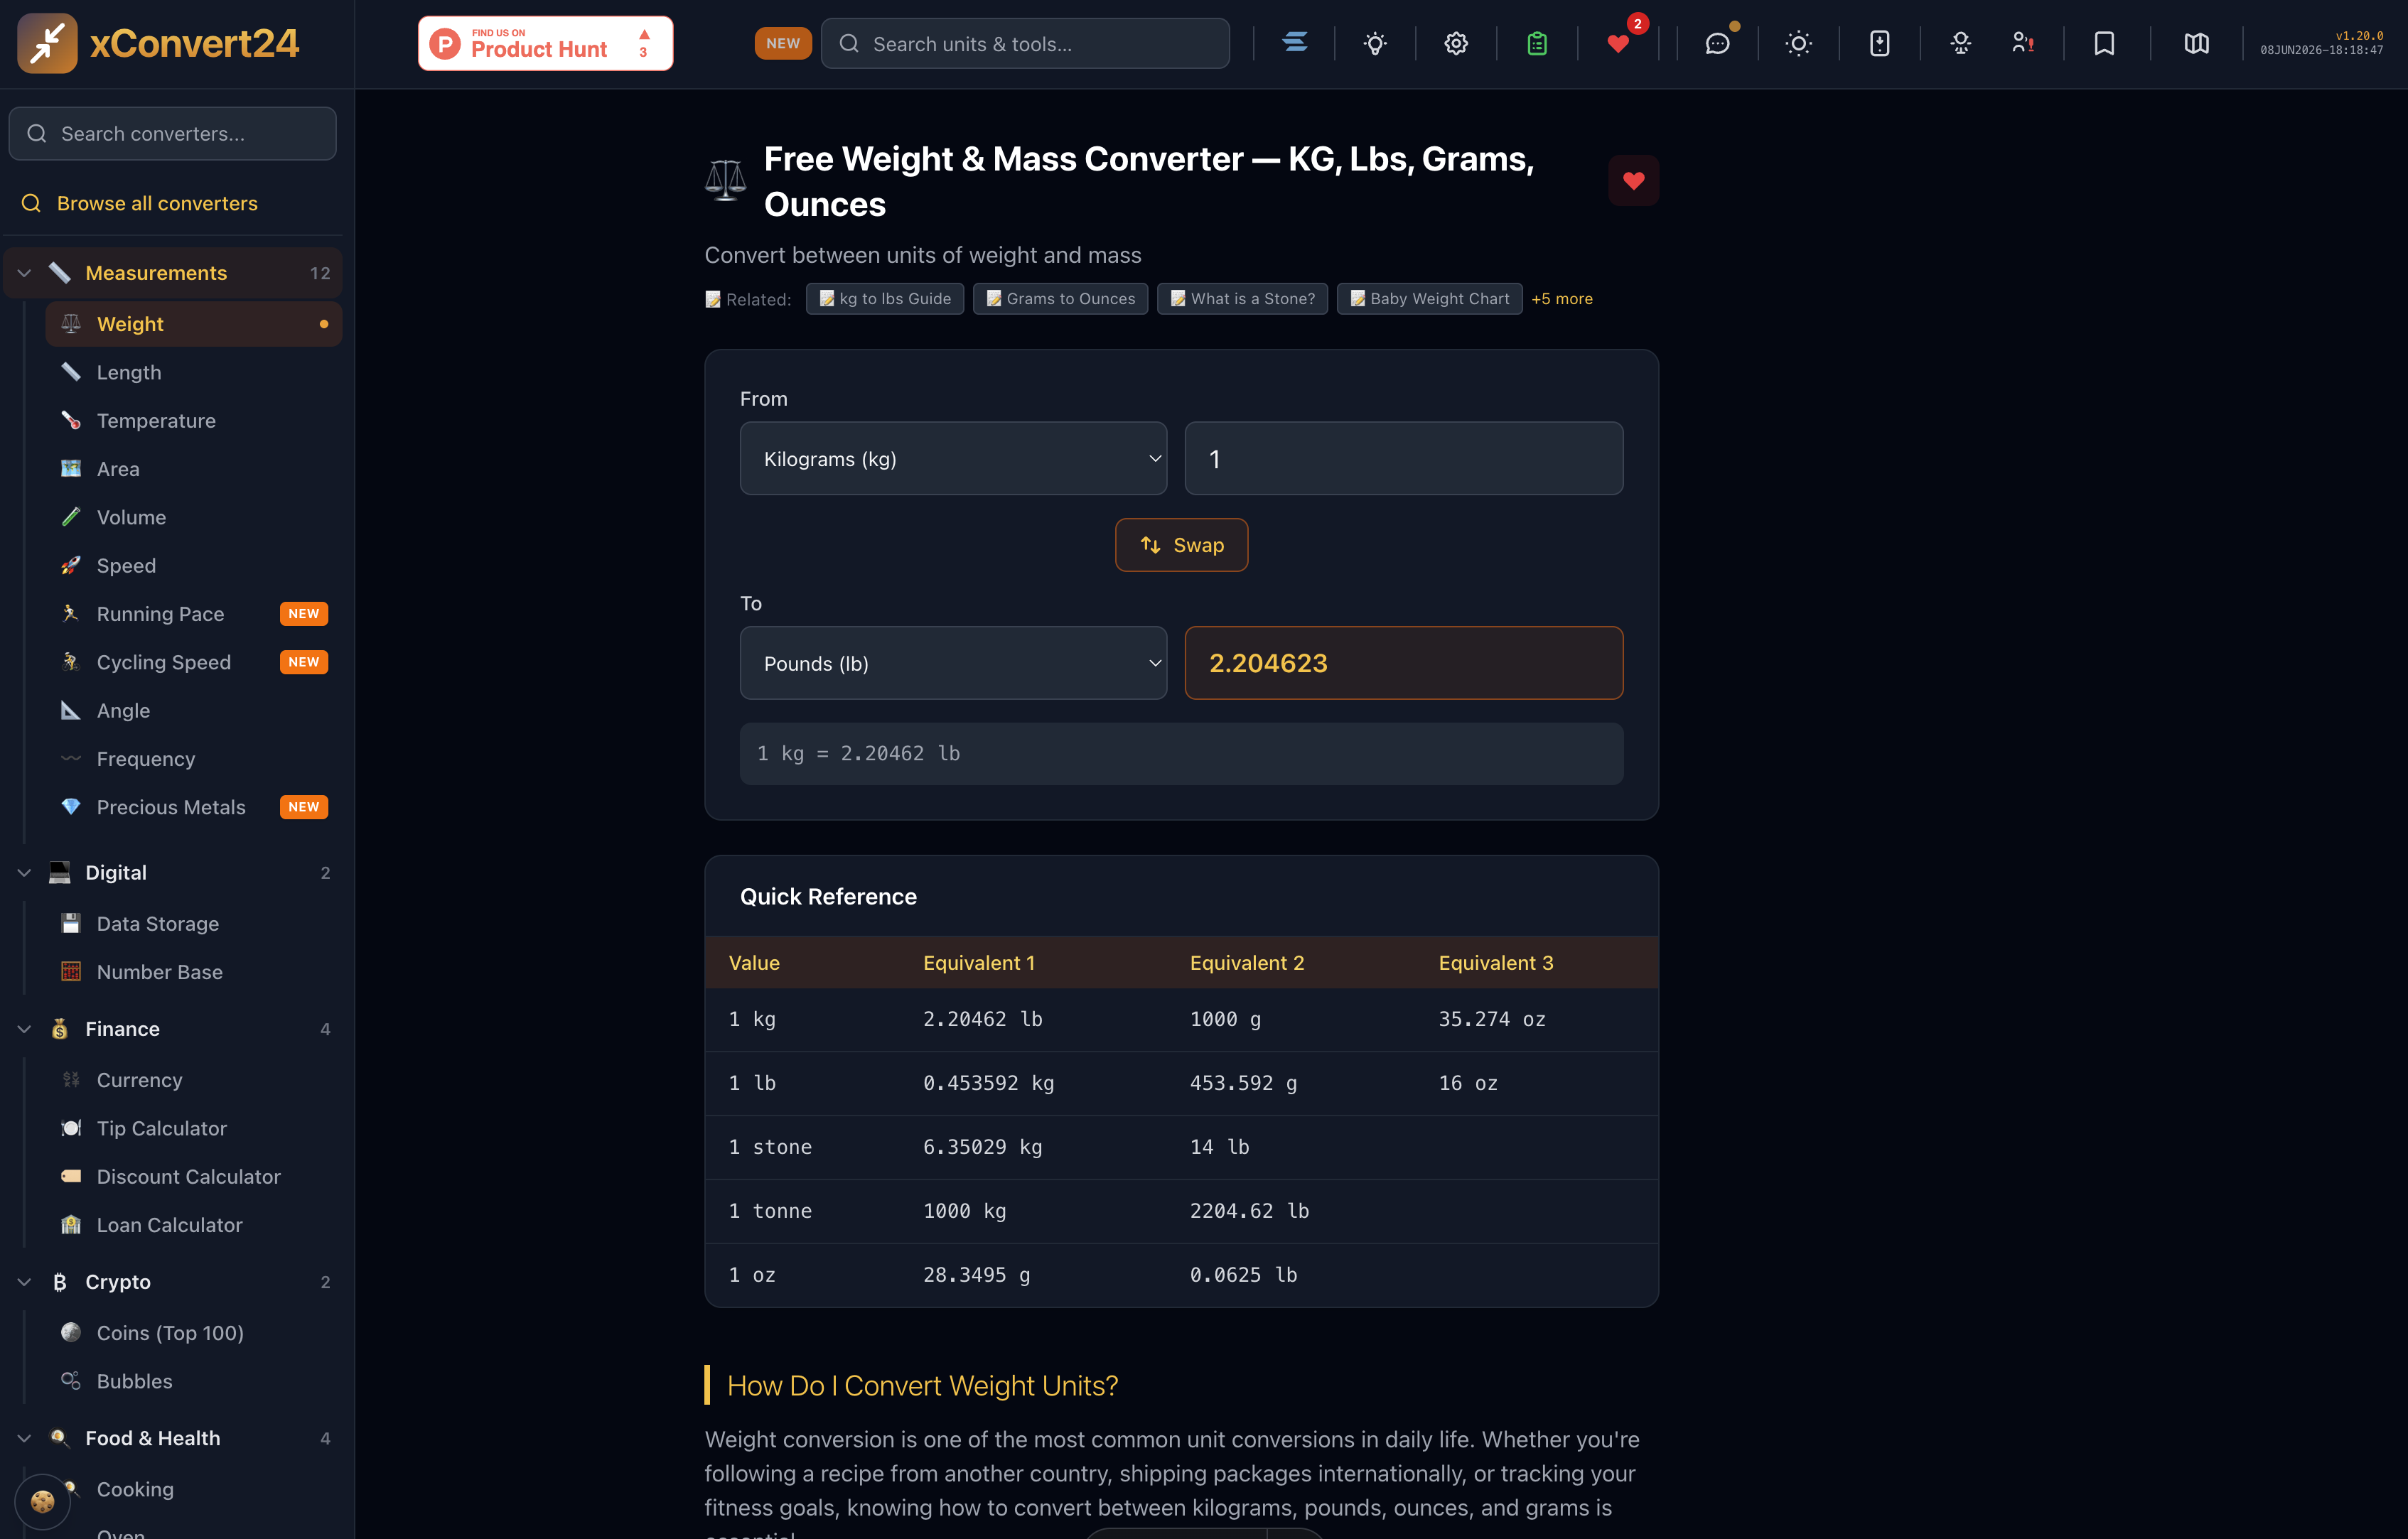Image resolution: width=2408 pixels, height=1539 pixels.
Task: Click the balance scale icon beside the title
Action: (x=725, y=180)
